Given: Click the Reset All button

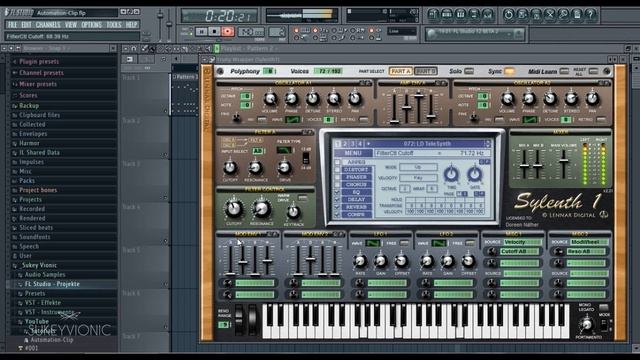Looking at the screenshot, I should [593, 71].
